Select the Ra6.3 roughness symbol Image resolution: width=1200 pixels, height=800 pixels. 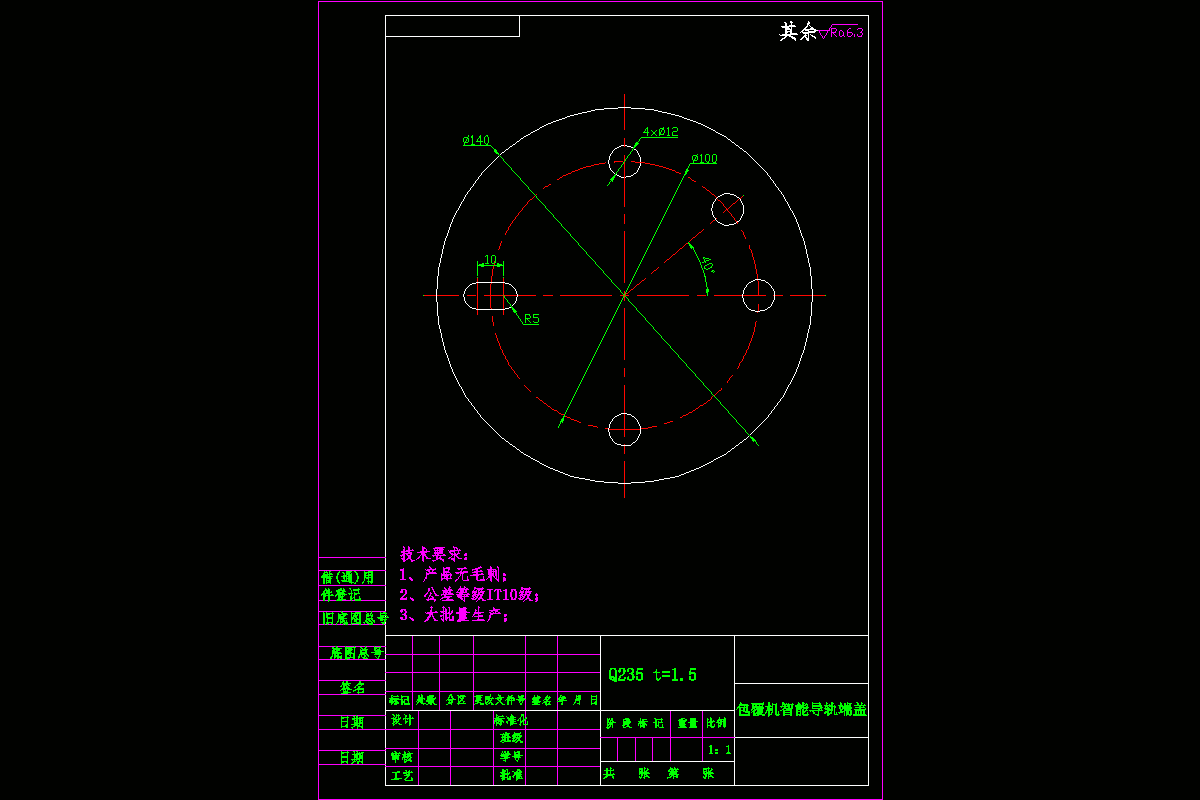[x=841, y=32]
